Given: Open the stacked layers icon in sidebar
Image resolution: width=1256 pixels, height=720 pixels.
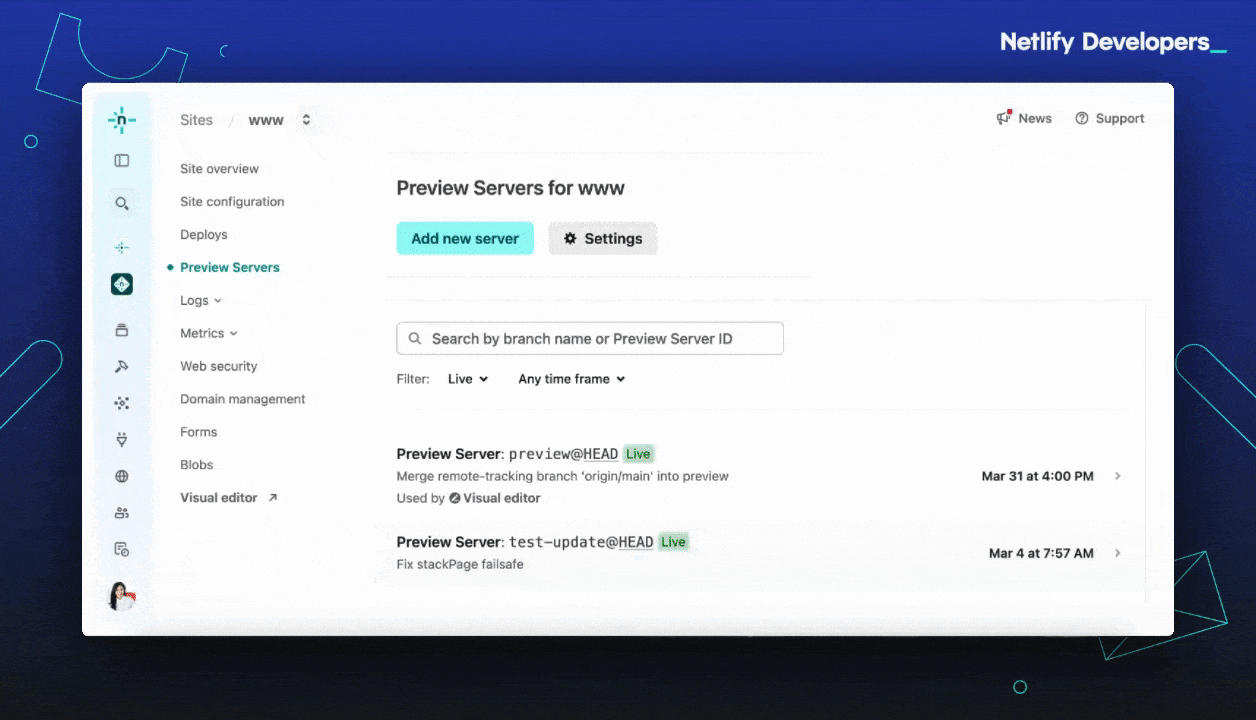Looking at the screenshot, I should coord(121,330).
